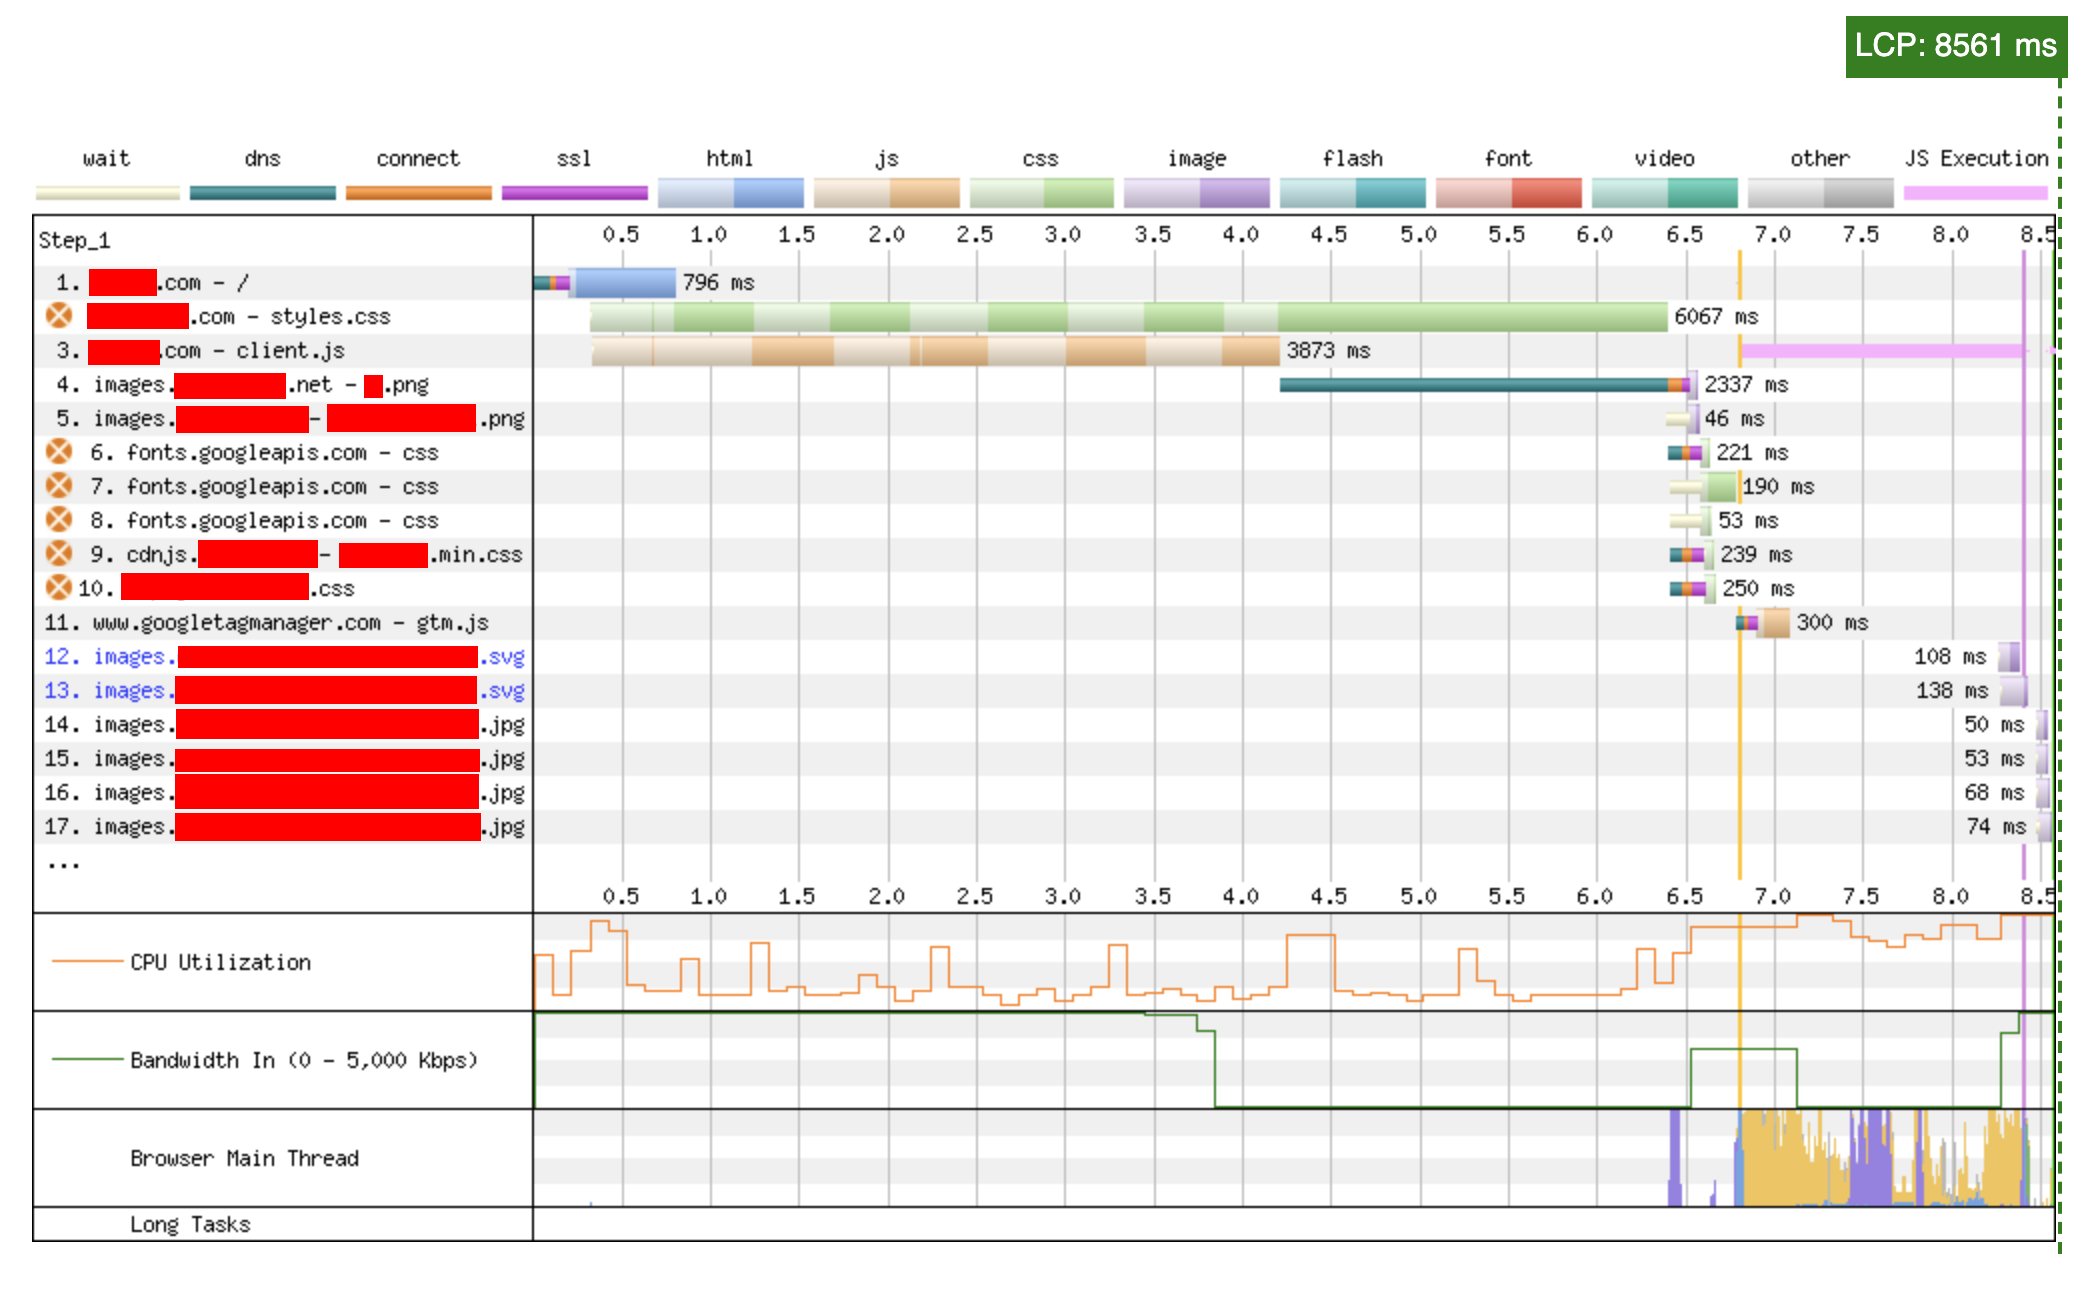Select the font legend swatch

pyautogui.click(x=1508, y=190)
